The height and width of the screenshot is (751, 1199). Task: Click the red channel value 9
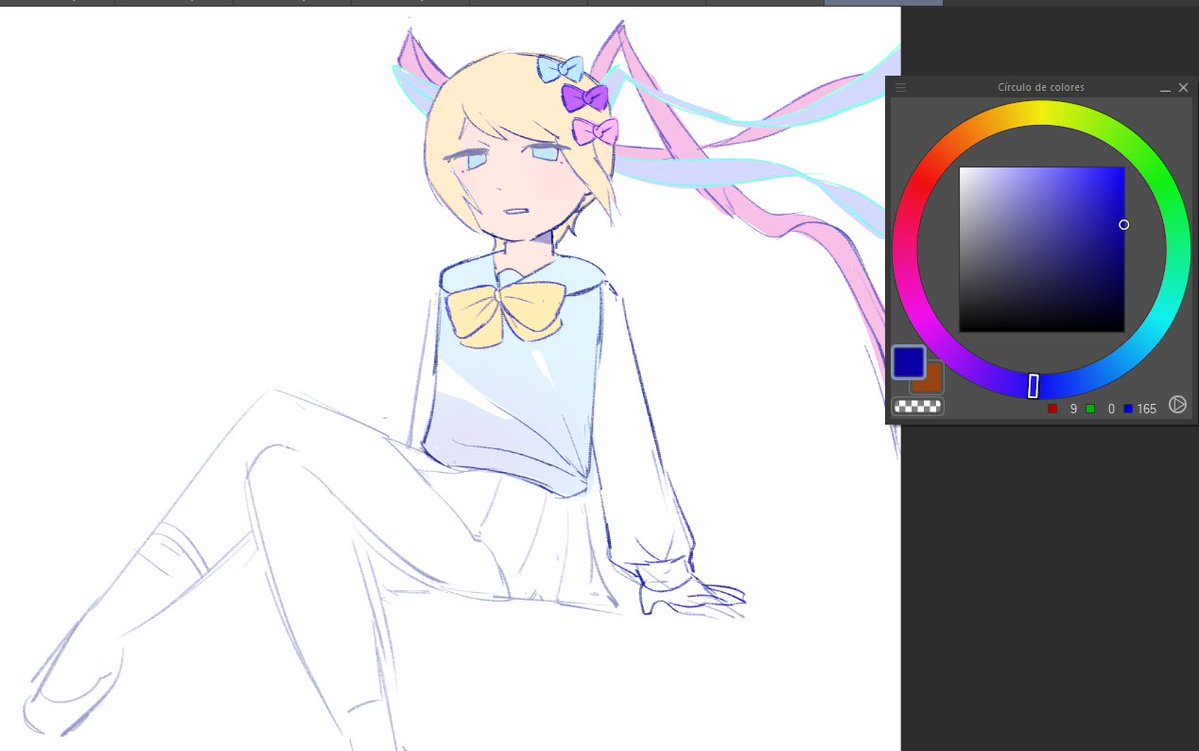pyautogui.click(x=1073, y=409)
